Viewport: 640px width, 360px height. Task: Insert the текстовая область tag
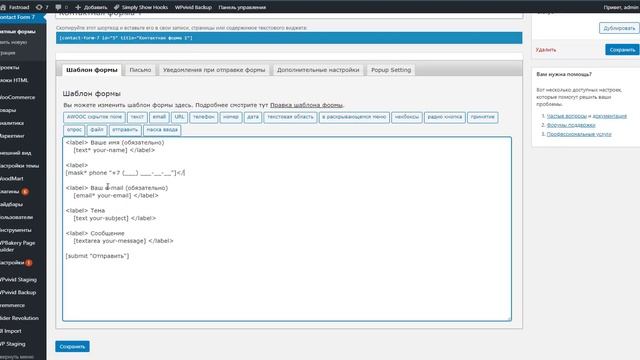(x=290, y=117)
